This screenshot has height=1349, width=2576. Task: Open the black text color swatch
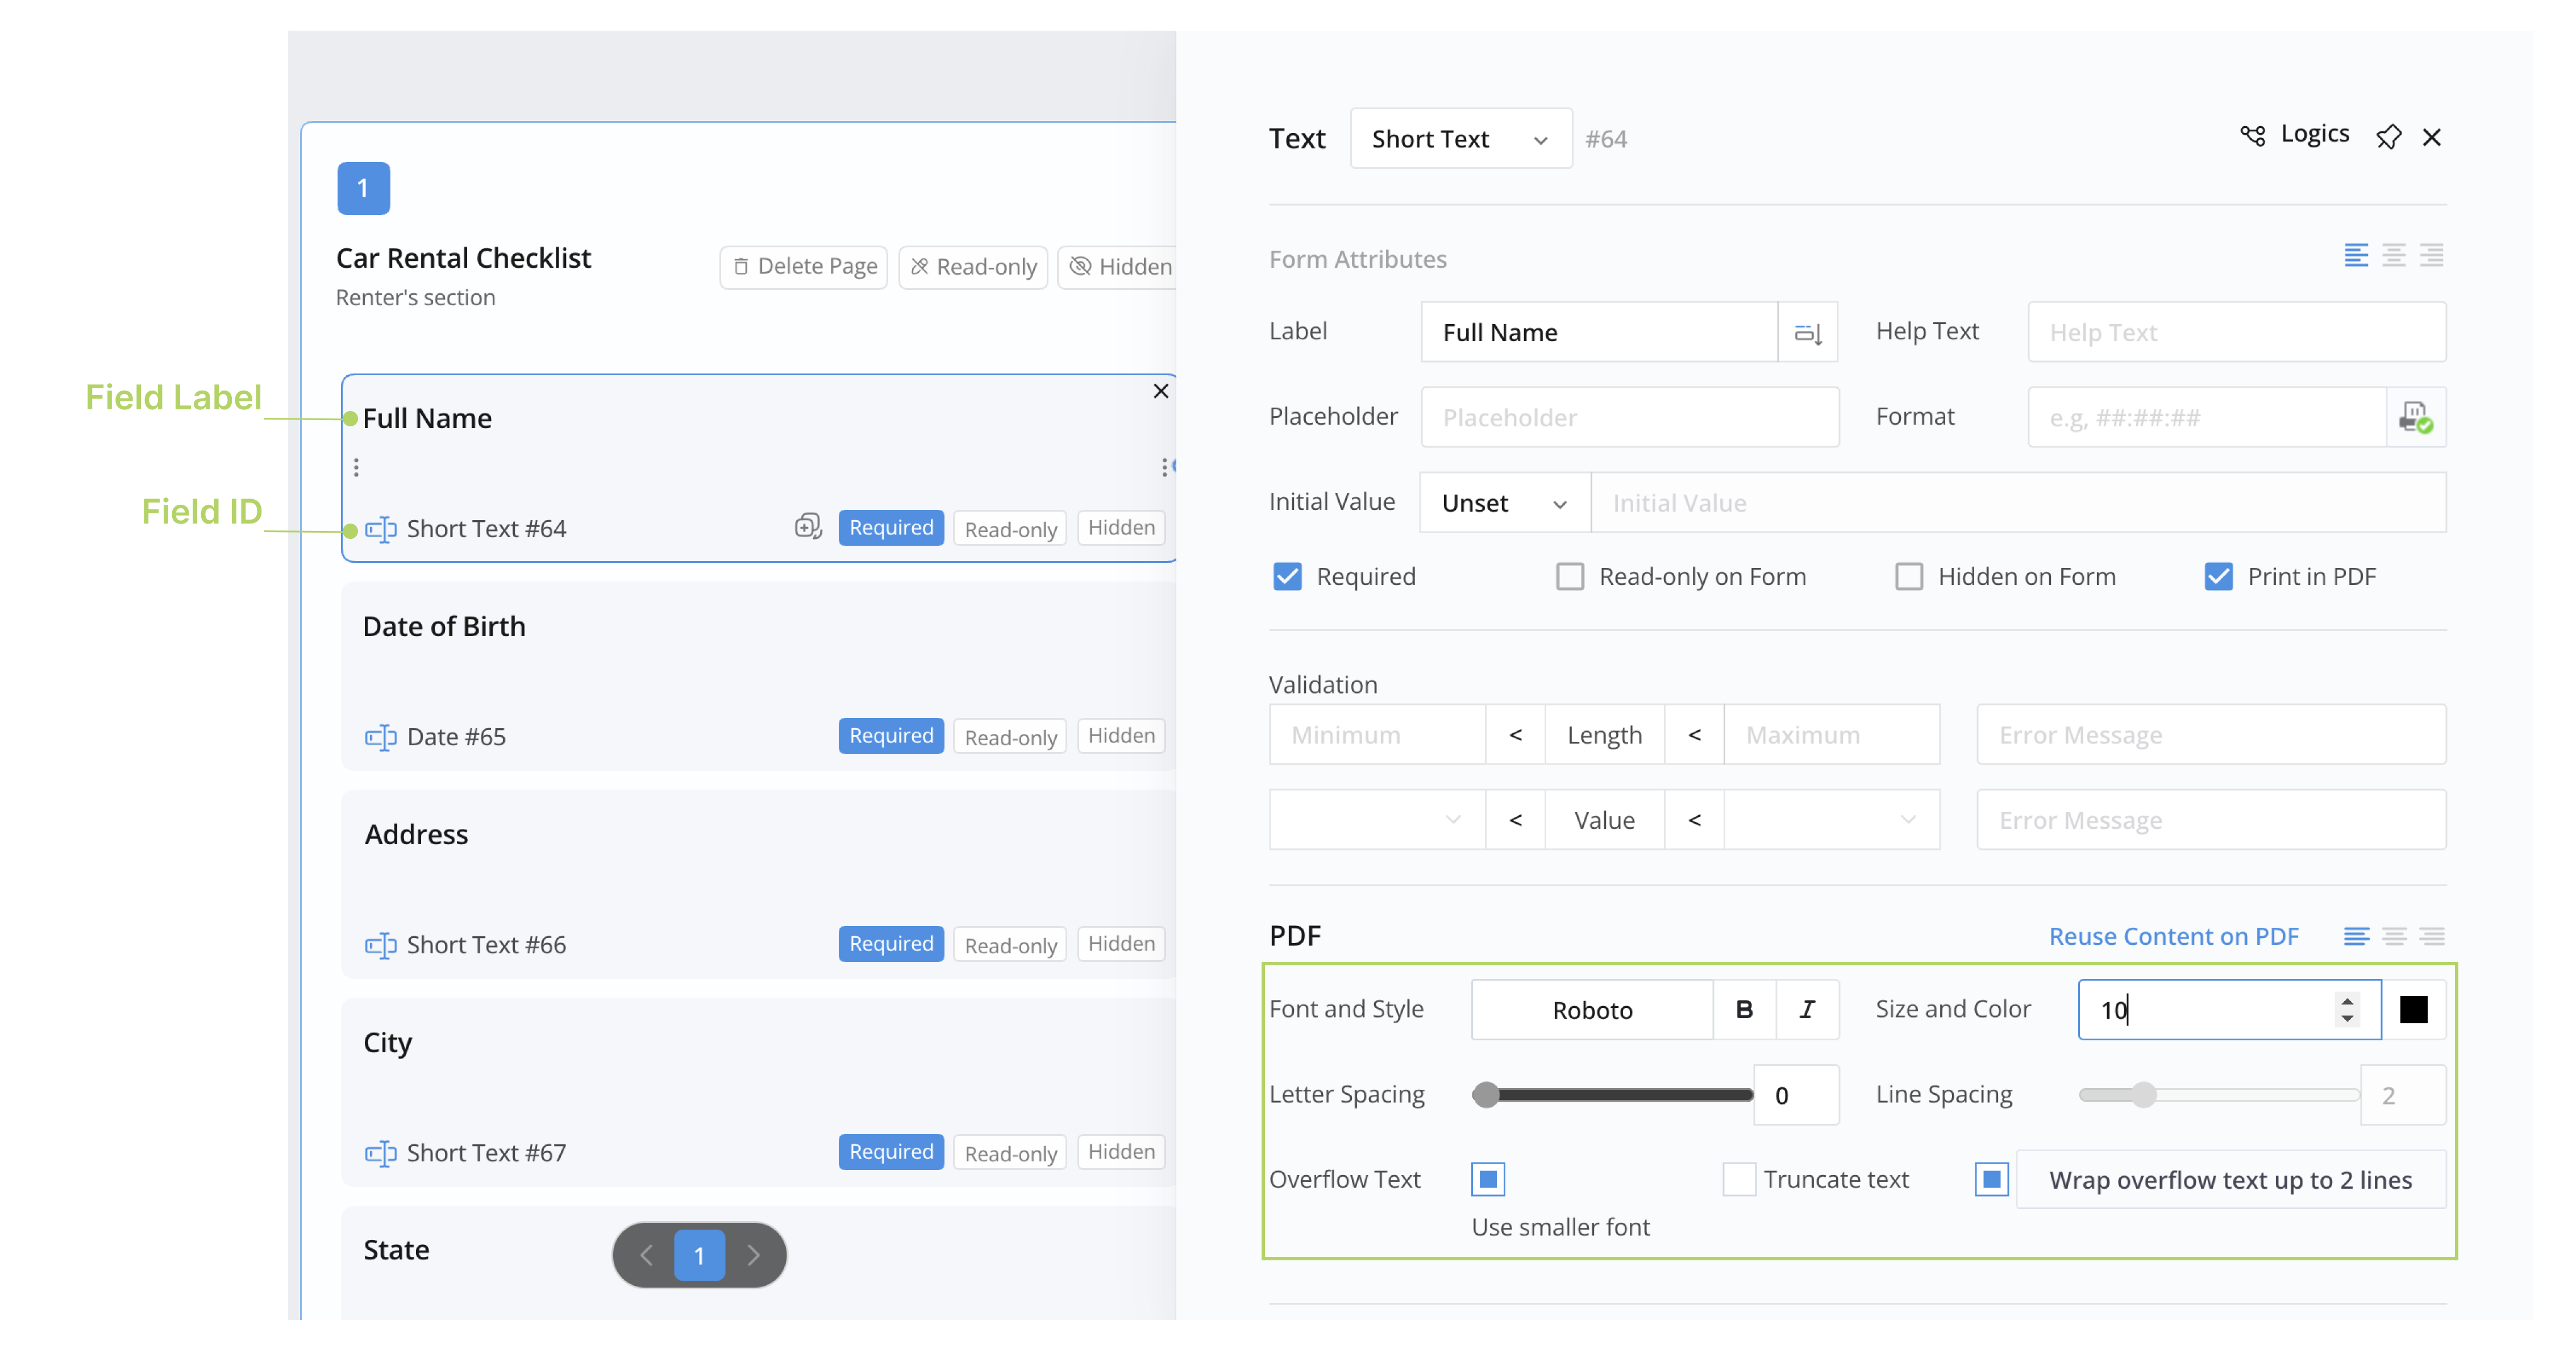2413,1010
